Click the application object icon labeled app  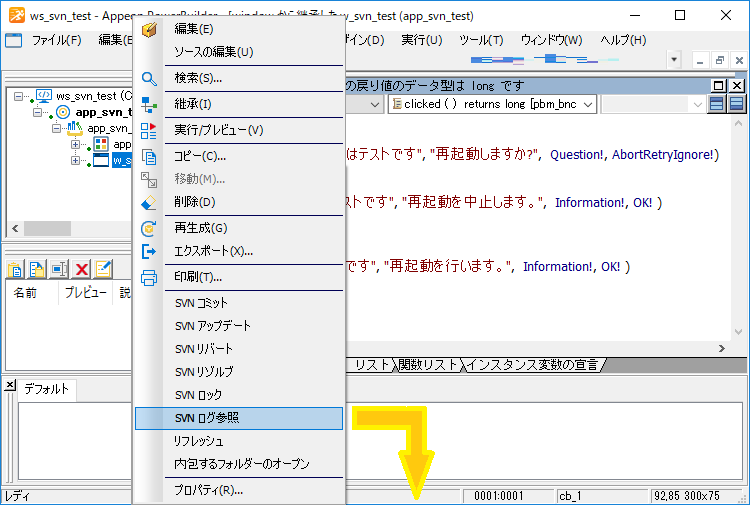pos(101,144)
